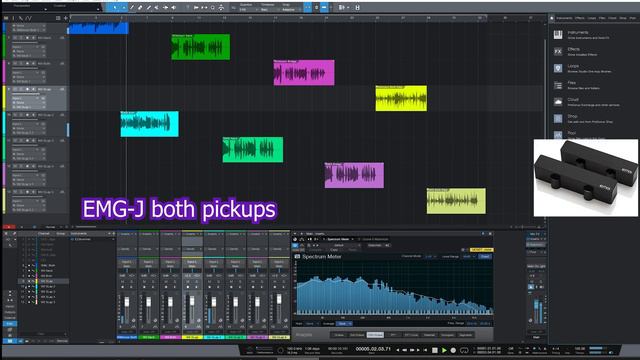The width and height of the screenshot is (640, 360).
Task: Click the Add Tracks plus icon
Action: (x=65, y=18)
